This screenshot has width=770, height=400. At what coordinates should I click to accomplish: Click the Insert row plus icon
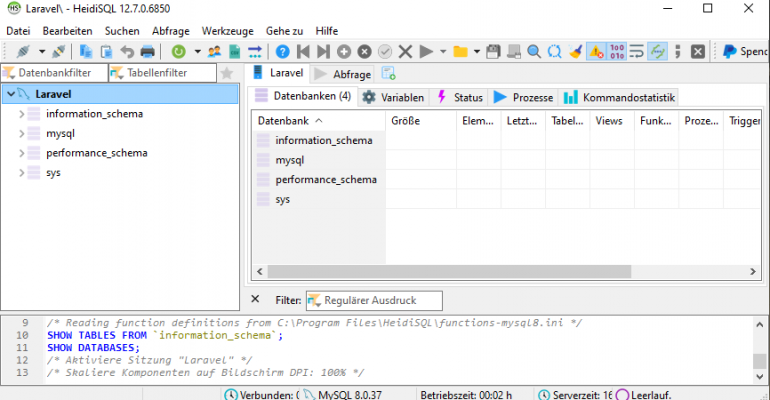point(344,52)
